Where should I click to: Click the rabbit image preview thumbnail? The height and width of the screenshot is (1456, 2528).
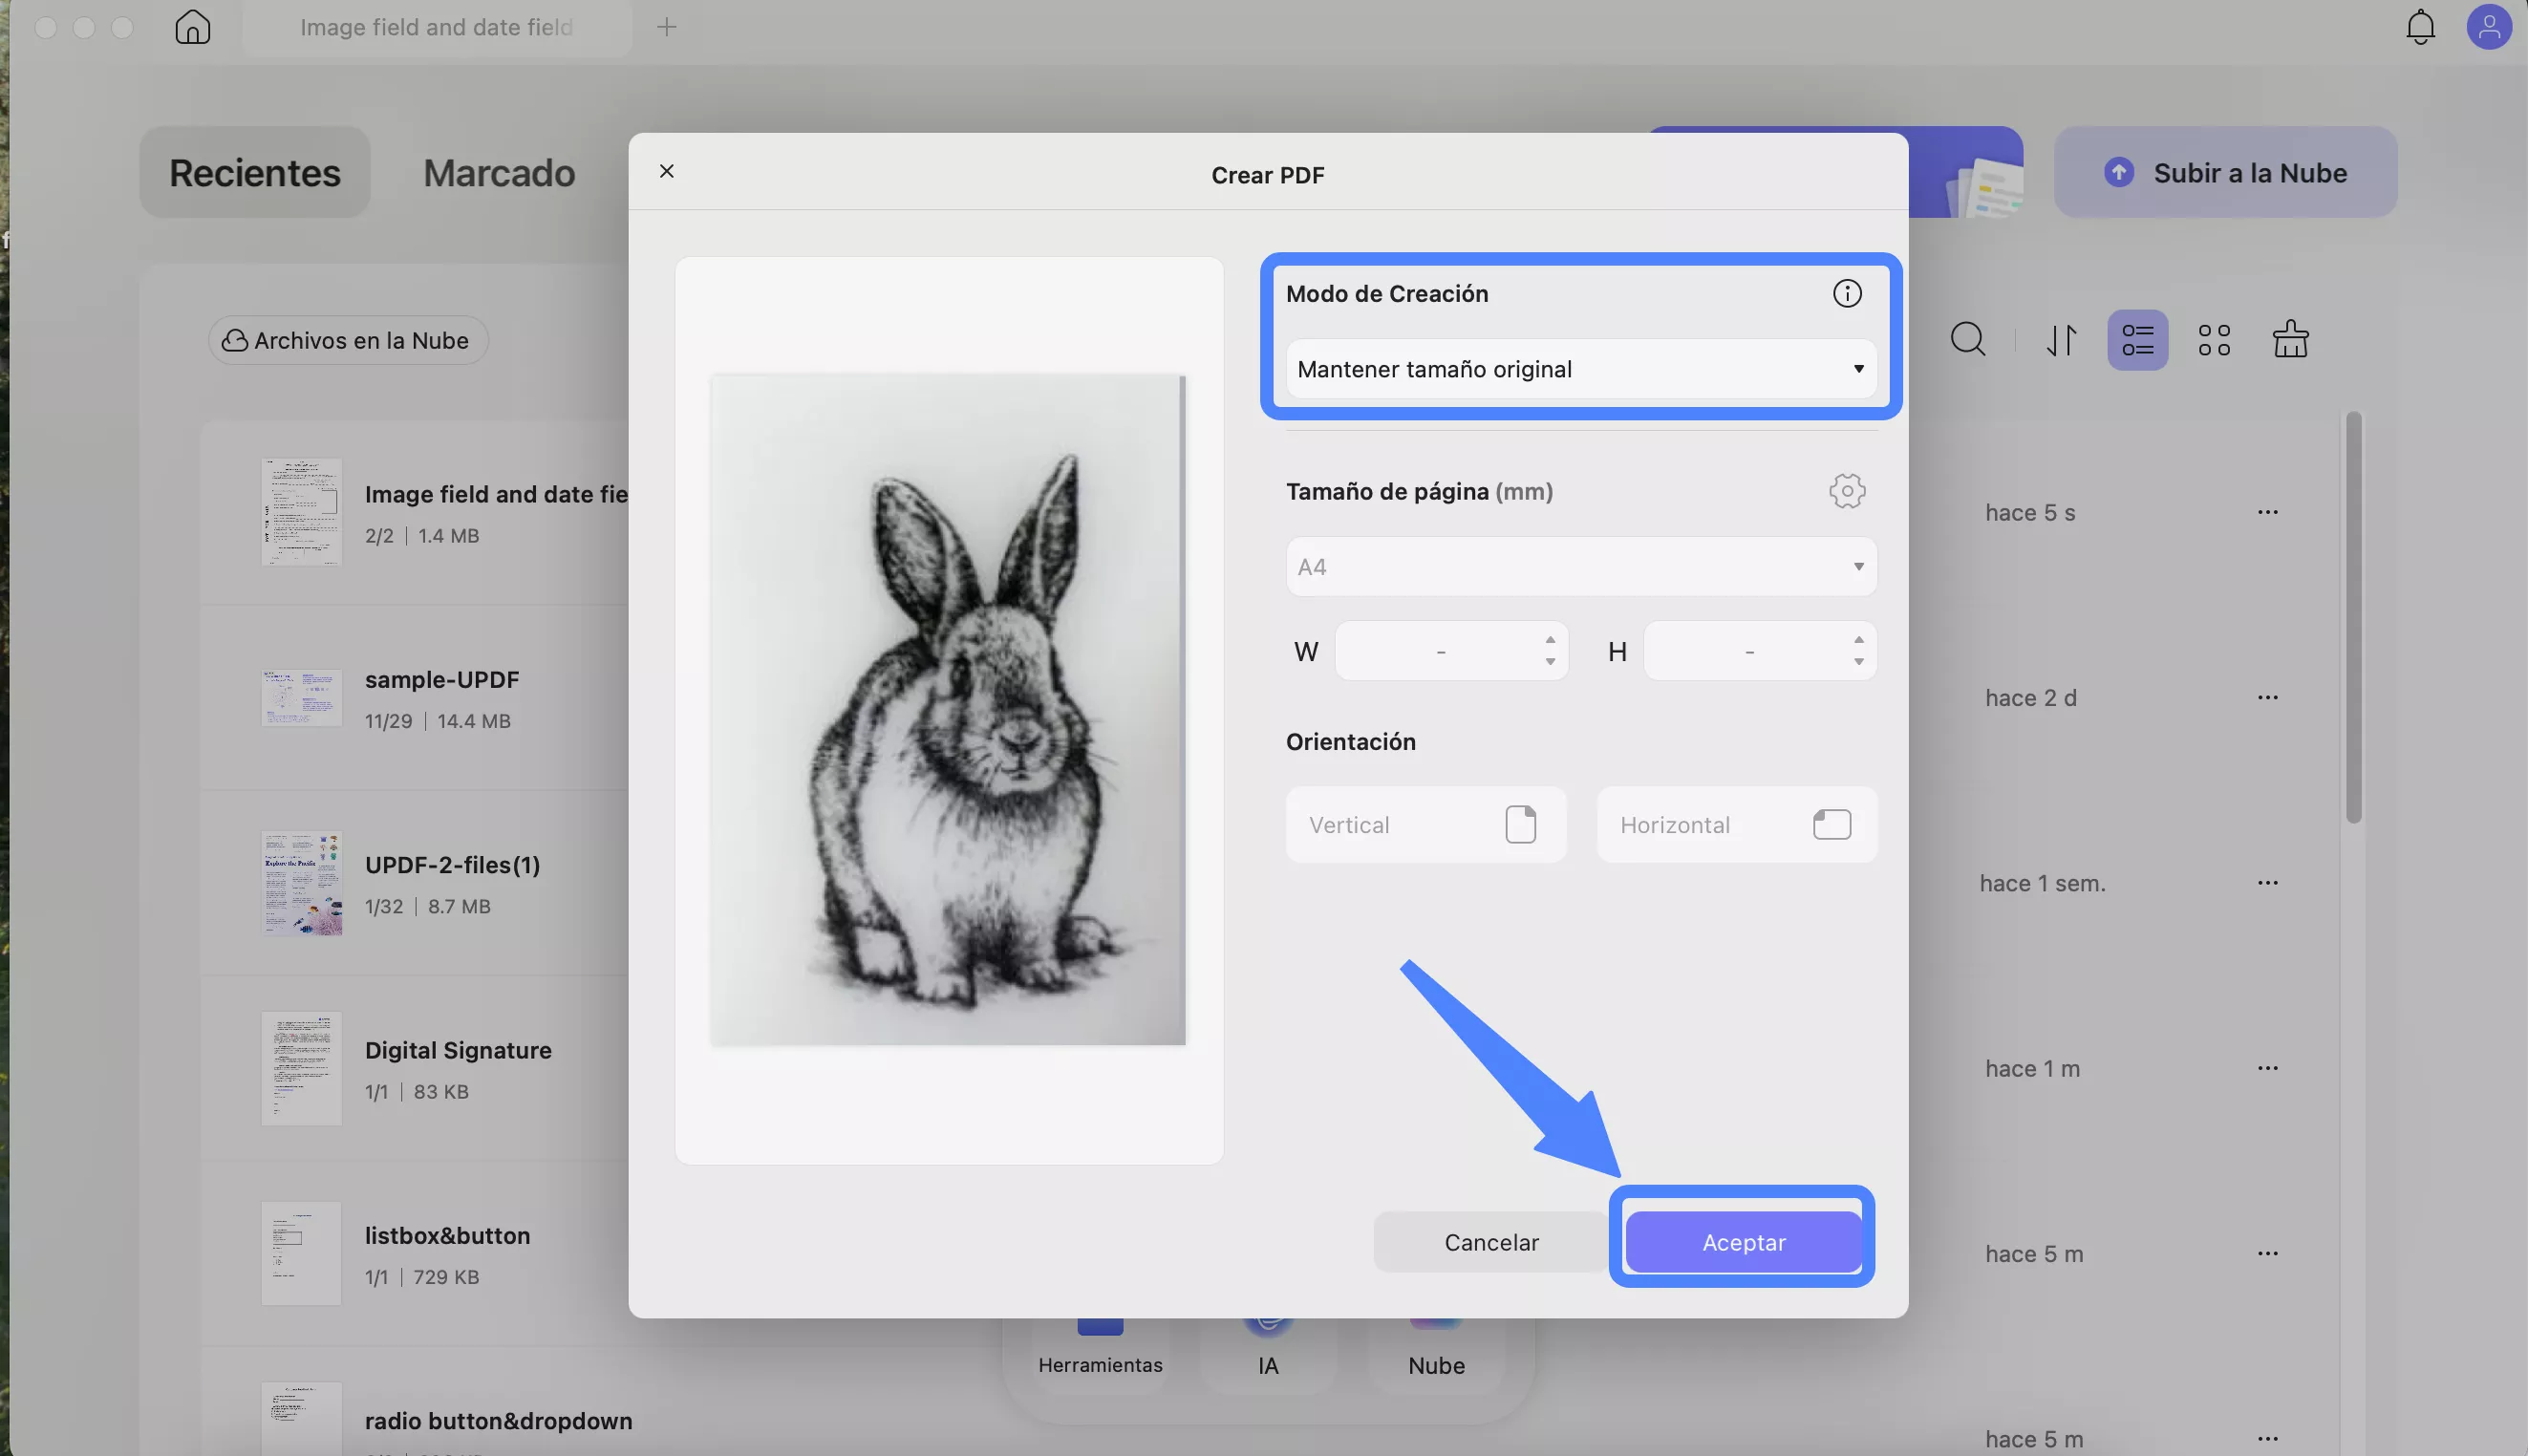pos(947,710)
